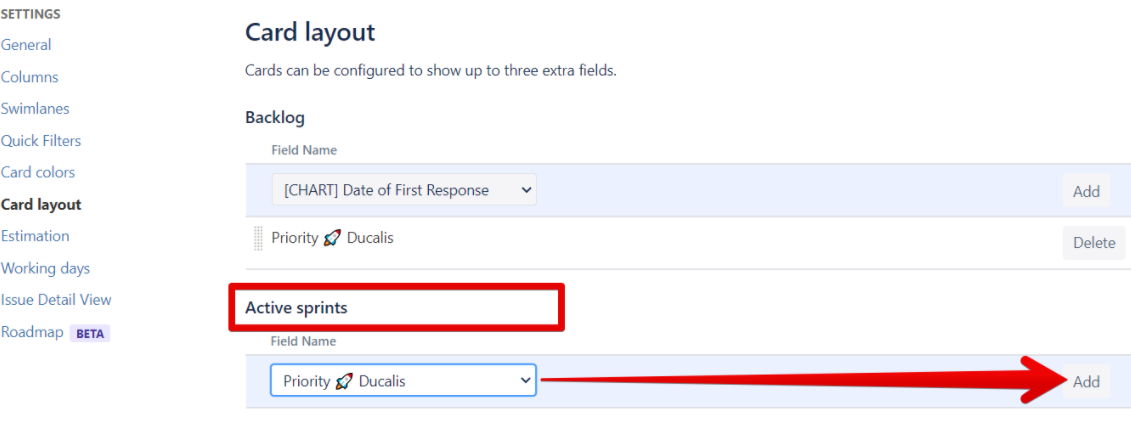1131x433 pixels.
Task: Open General settings
Action: tap(27, 45)
